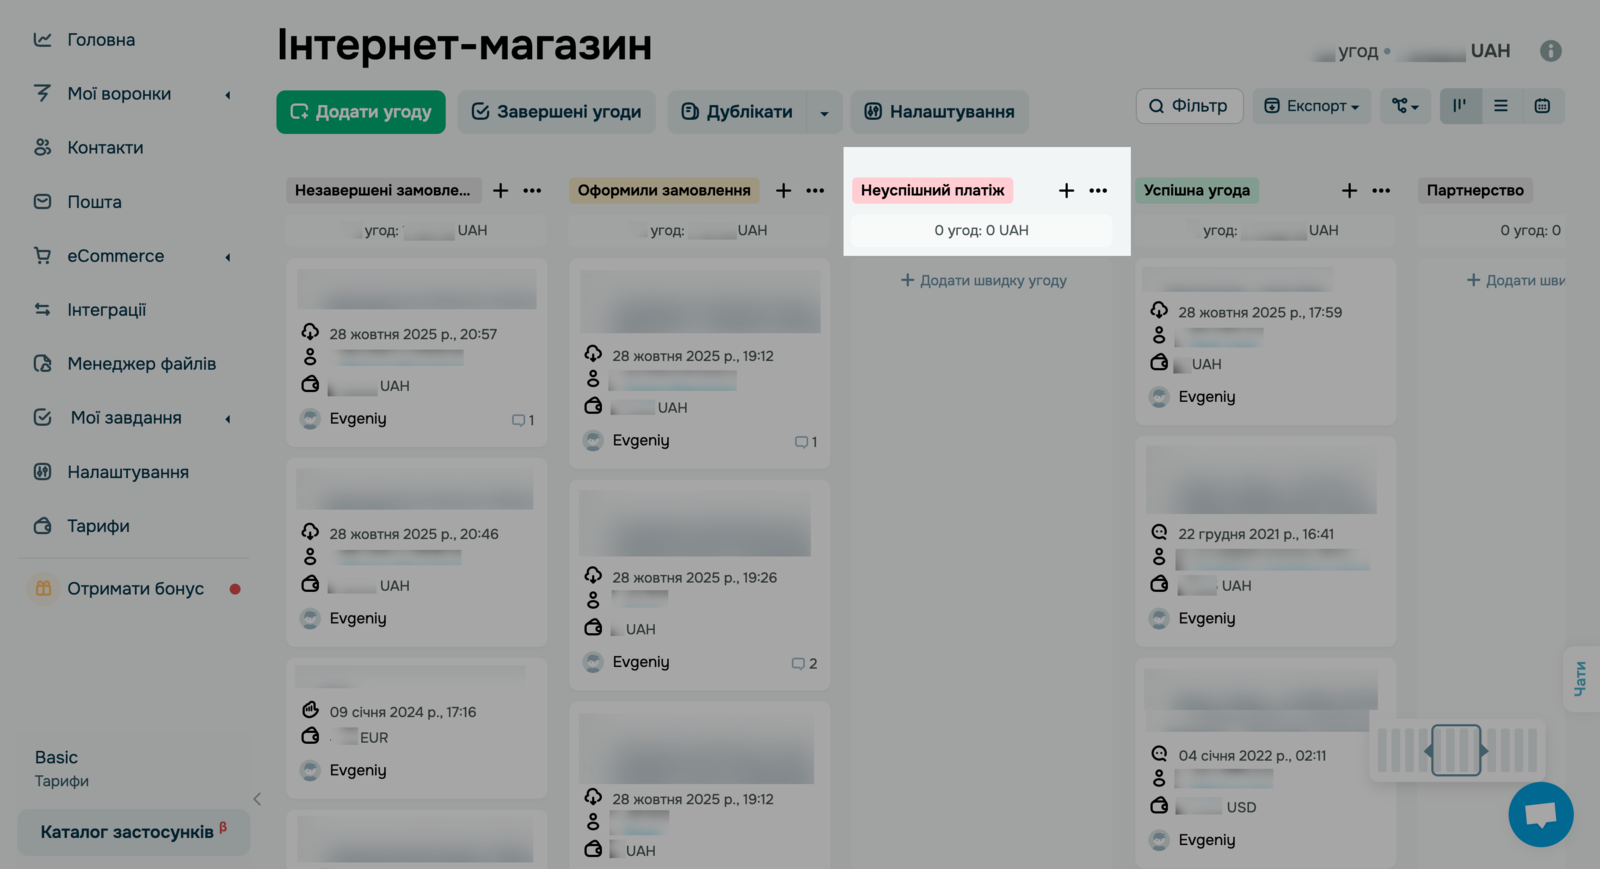Open Оформили замовлення column options menu
Viewport: 1600px width, 869px height.
pos(815,190)
